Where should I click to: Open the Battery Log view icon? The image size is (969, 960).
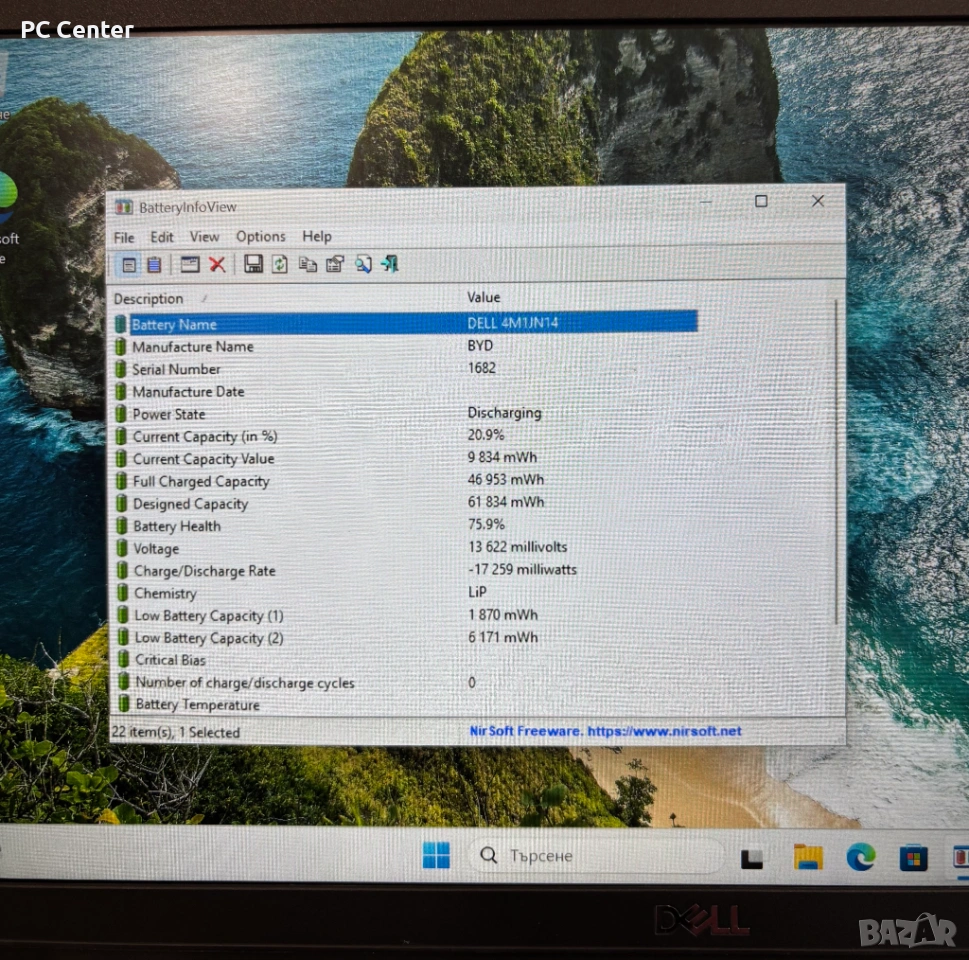[154, 265]
